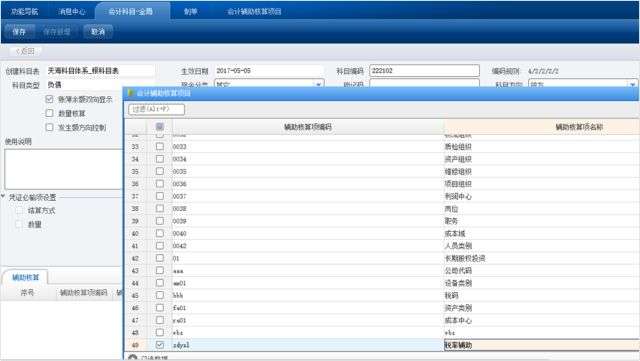640x361 pixels.
Task: Open the 制单 tab
Action: [191, 11]
